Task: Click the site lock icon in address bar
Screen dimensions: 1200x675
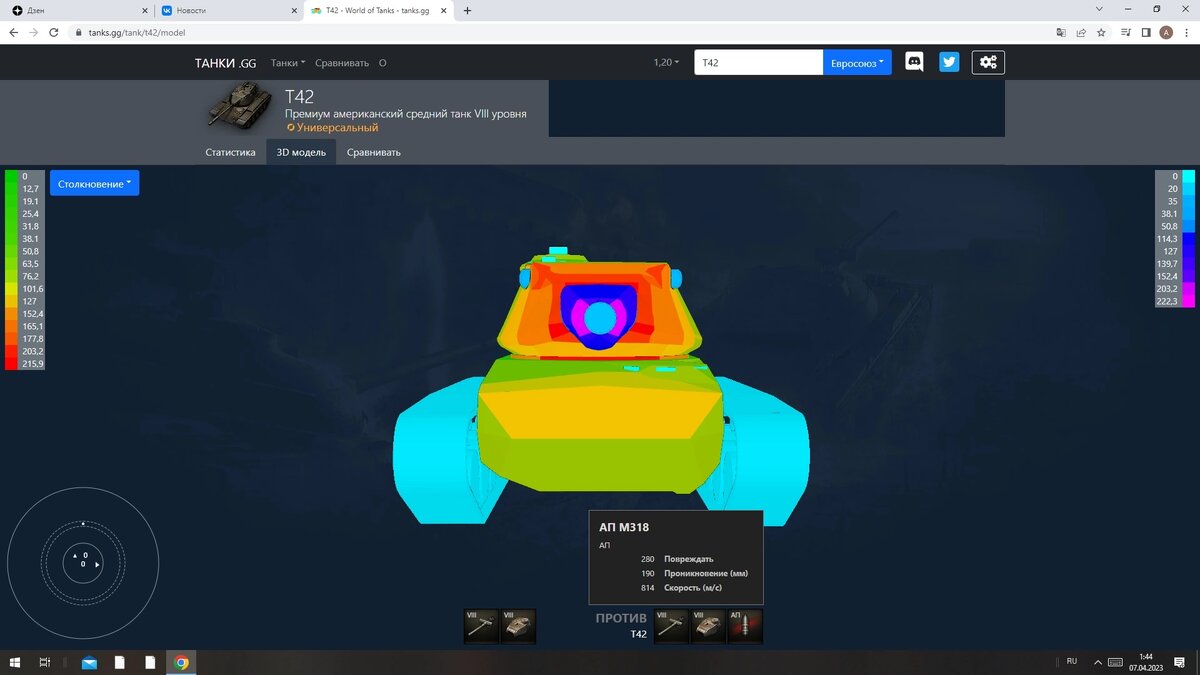Action: point(78,32)
